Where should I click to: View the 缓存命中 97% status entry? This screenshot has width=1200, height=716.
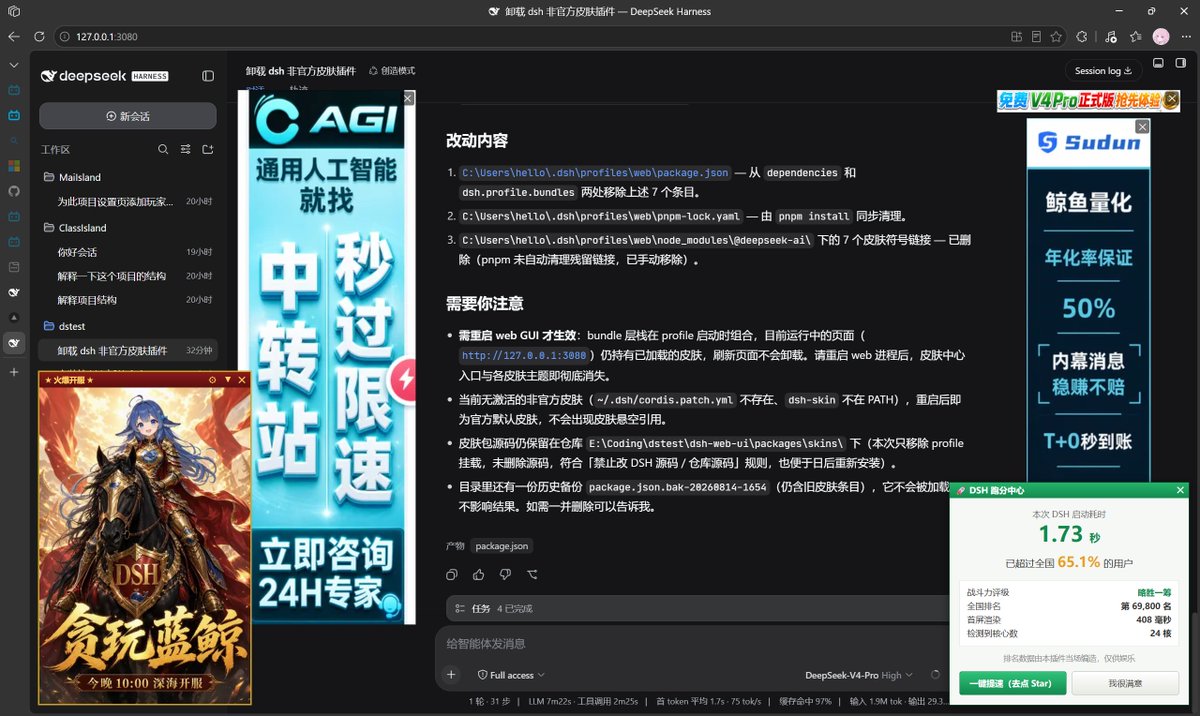click(x=804, y=702)
